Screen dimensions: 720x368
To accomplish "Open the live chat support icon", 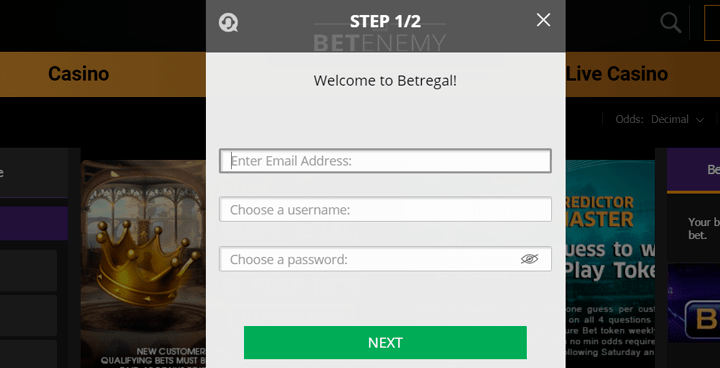I will [x=228, y=22].
